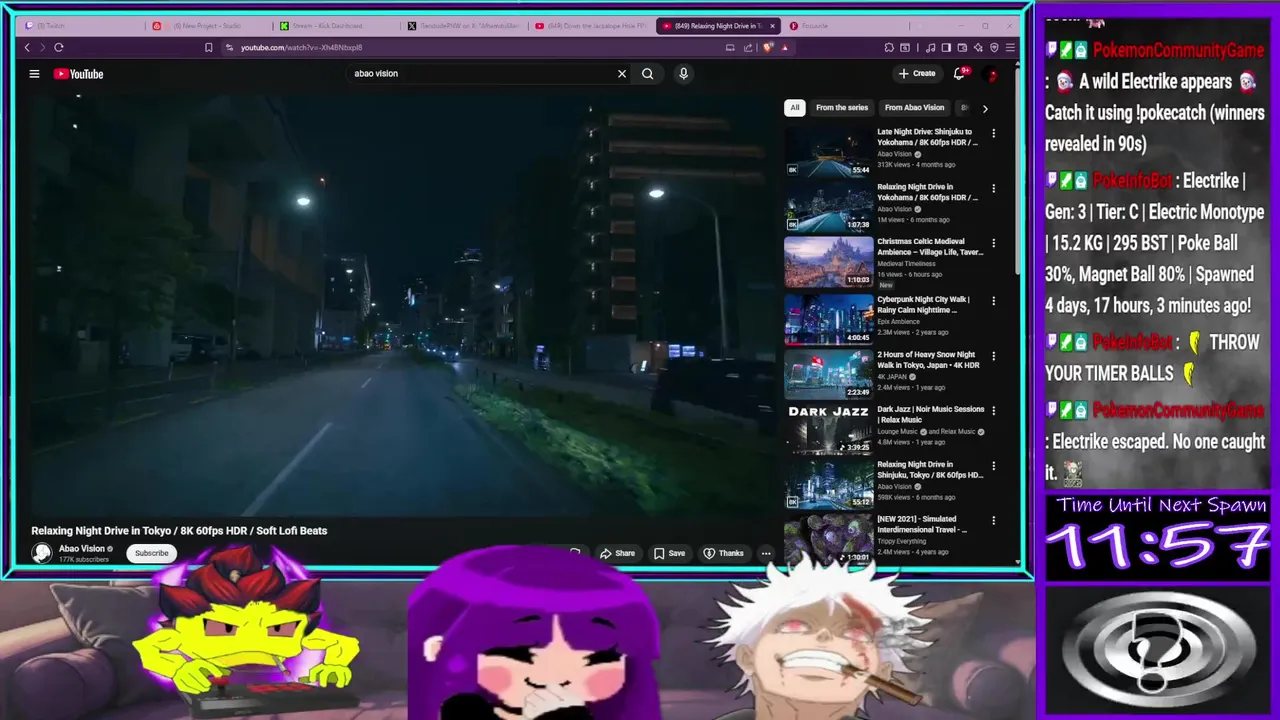This screenshot has height=720, width=1280.
Task: Open the browser hamburger menu
Action: 1010,47
